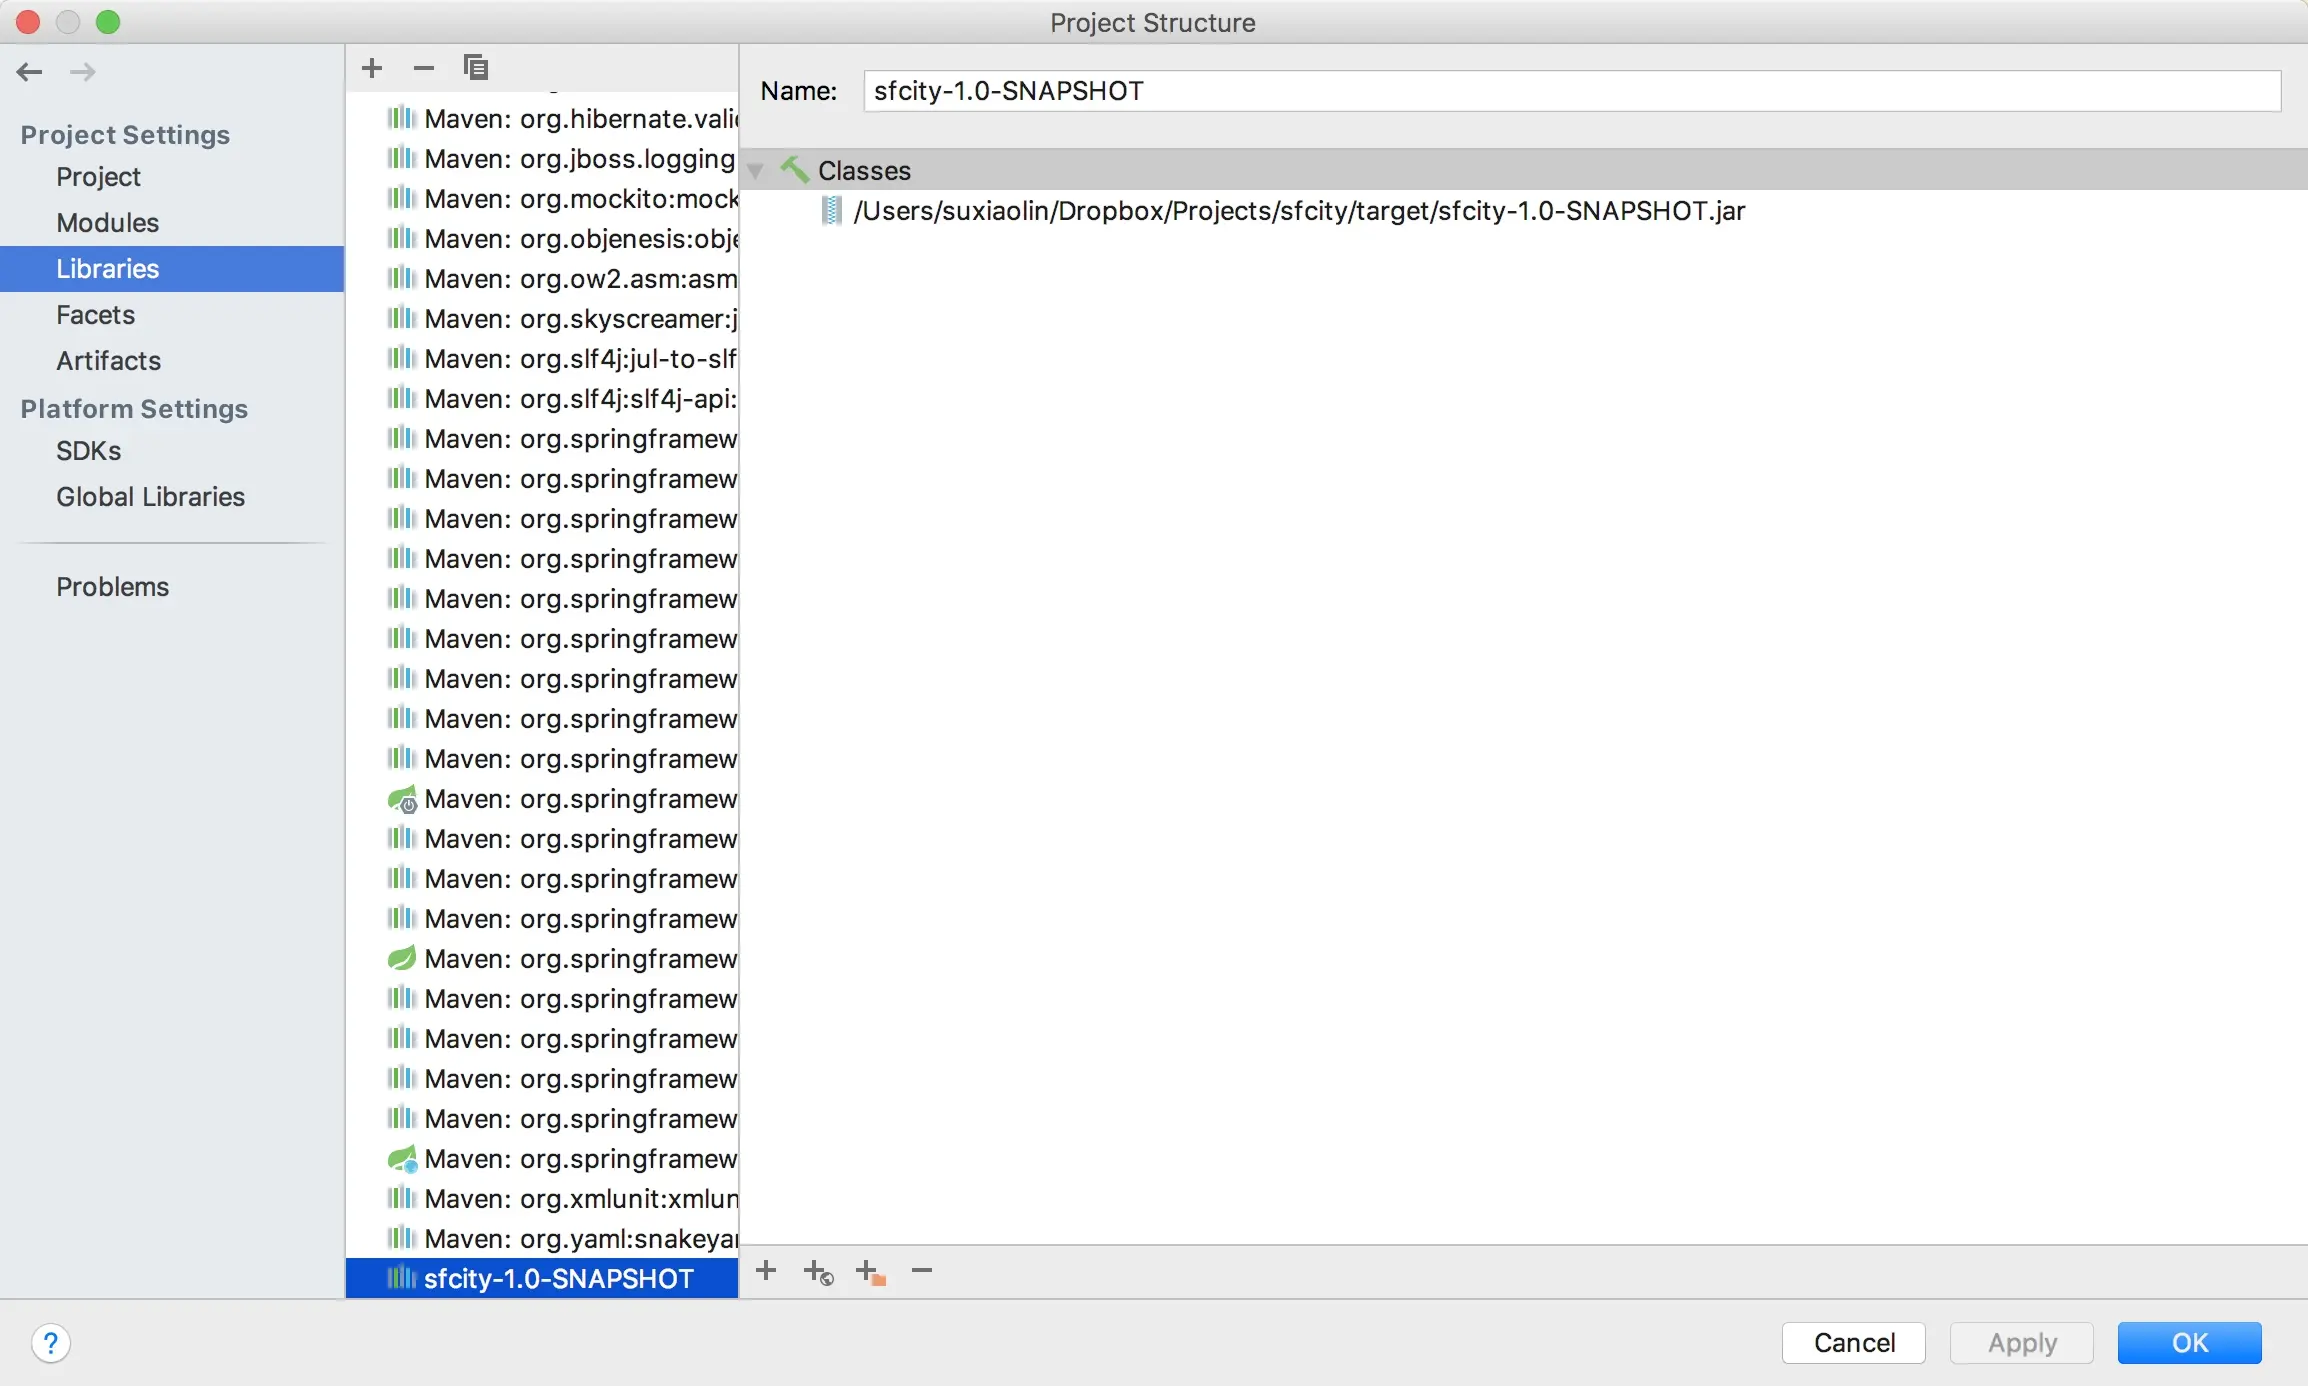Click add root plus icon below classes
Image resolution: width=2308 pixels, height=1386 pixels.
[x=766, y=1271]
